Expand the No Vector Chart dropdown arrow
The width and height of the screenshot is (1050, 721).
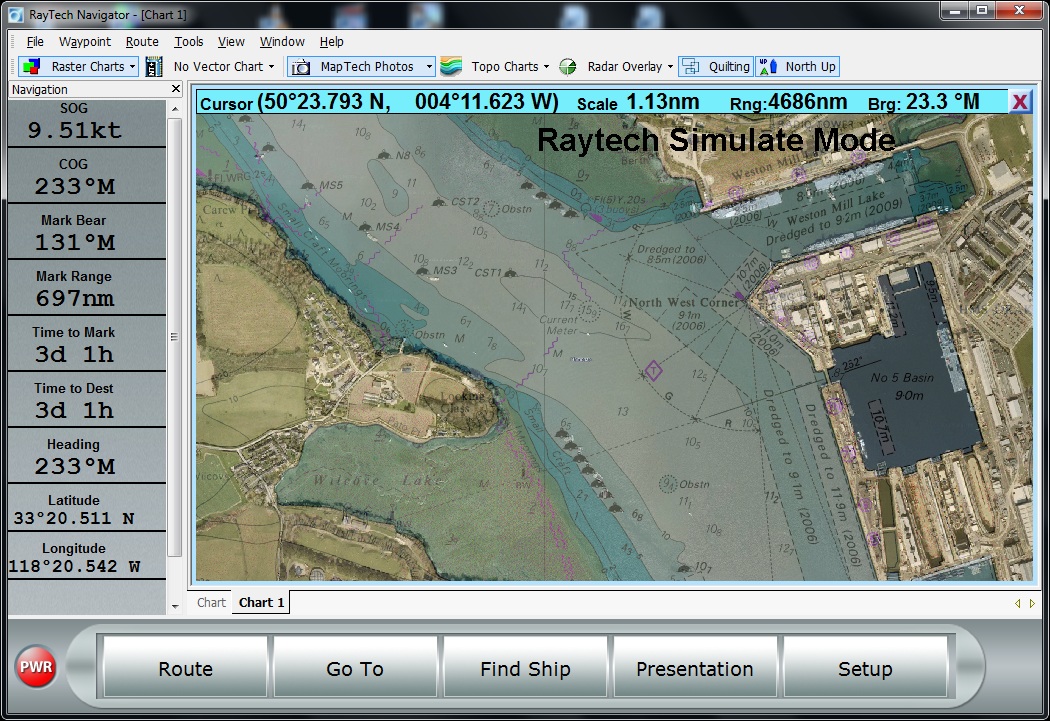click(271, 66)
